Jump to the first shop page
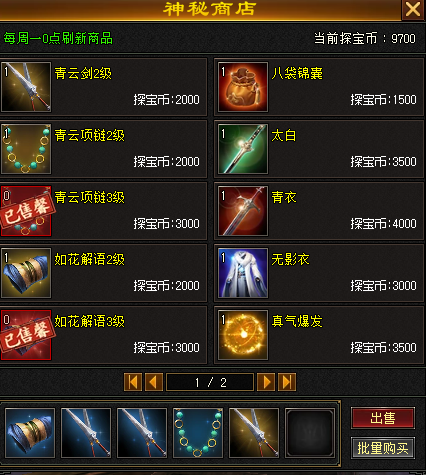 pos(133,382)
